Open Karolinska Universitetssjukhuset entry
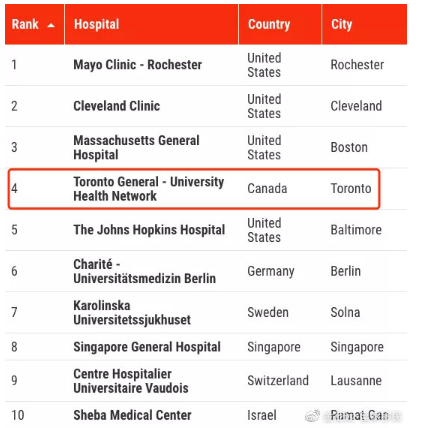432x428 pixels. click(x=132, y=313)
